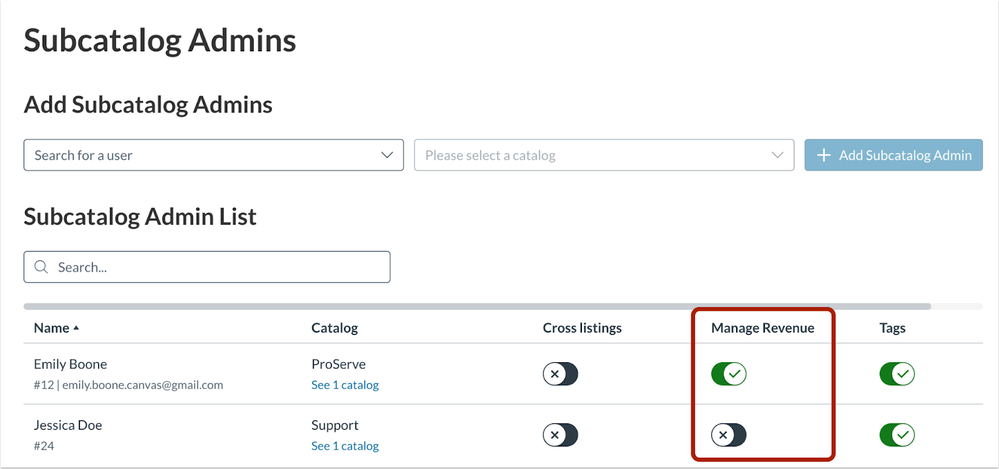Turn off Tags for Emily Boone

click(x=897, y=374)
